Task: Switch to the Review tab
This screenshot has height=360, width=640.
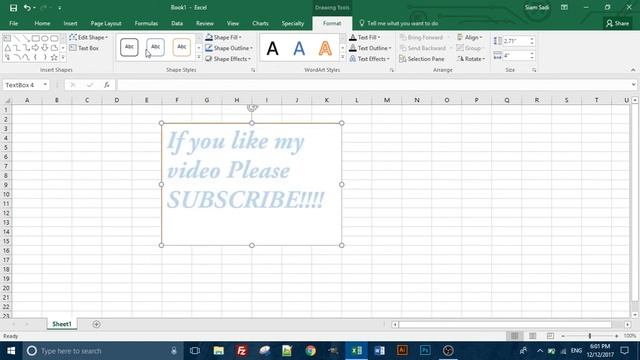Action: (204, 23)
